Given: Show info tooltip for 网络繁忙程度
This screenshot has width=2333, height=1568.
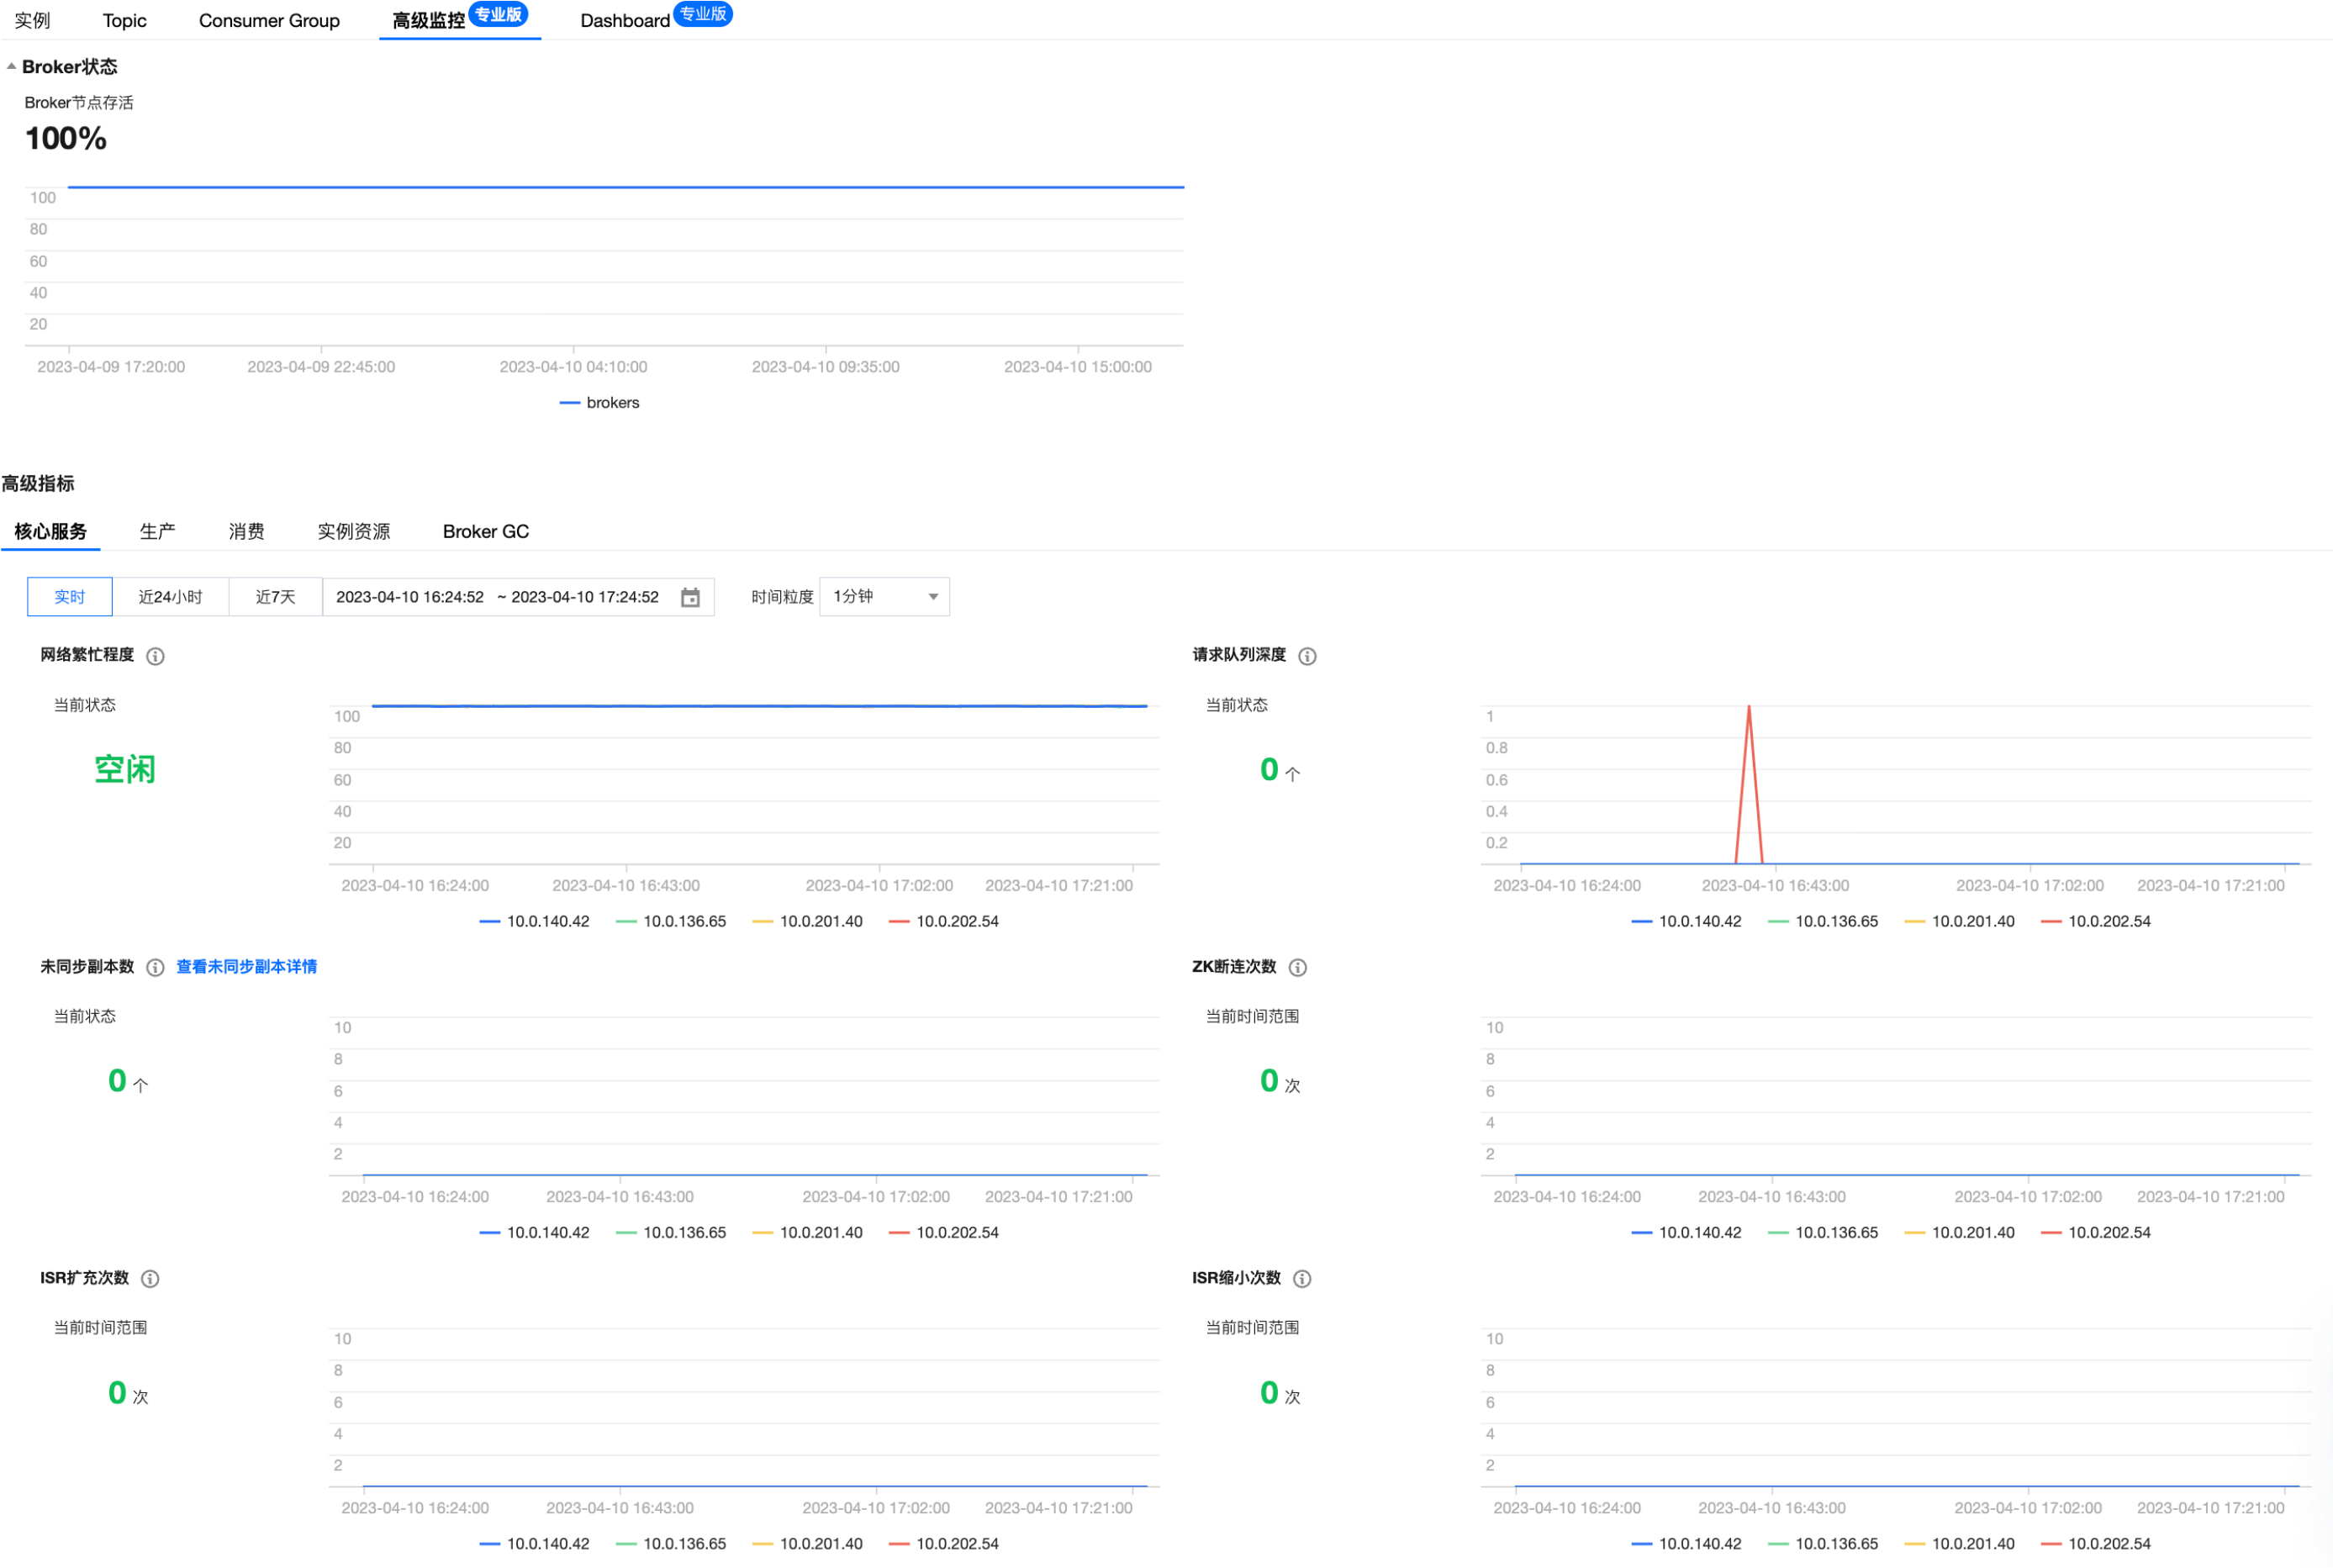Looking at the screenshot, I should 155,655.
